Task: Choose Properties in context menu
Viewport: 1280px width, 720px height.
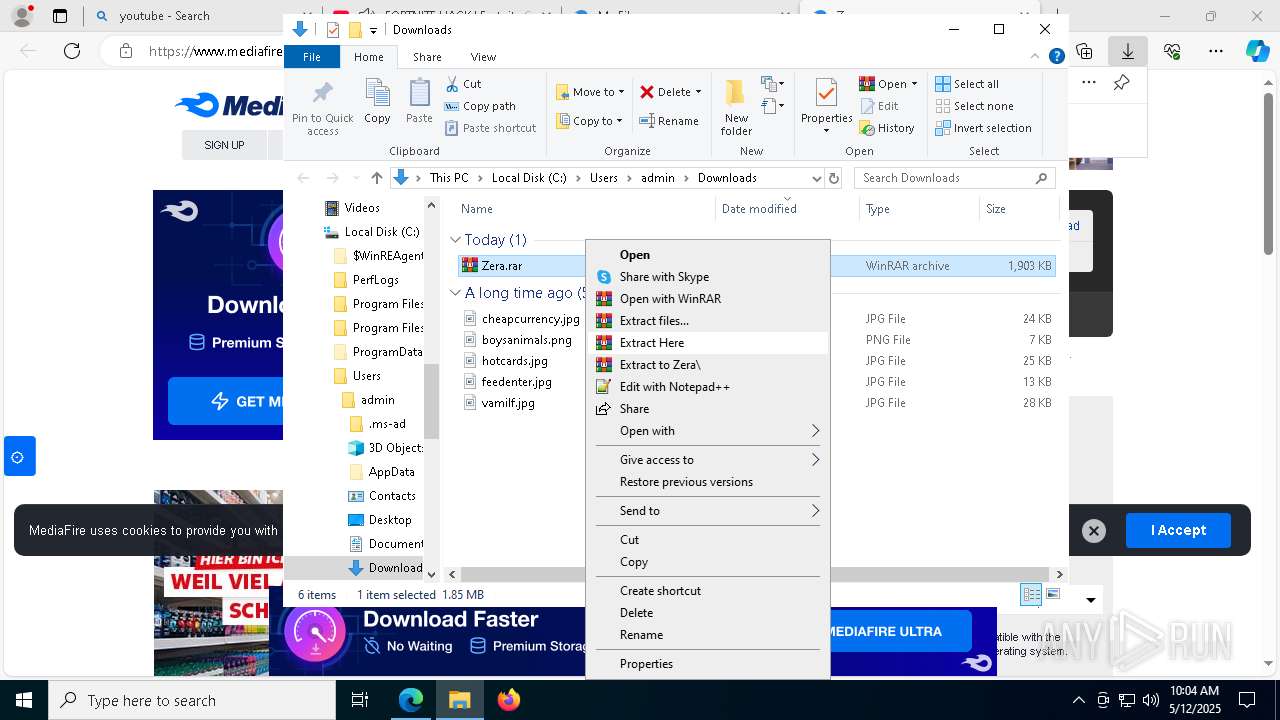Action: [707, 664]
